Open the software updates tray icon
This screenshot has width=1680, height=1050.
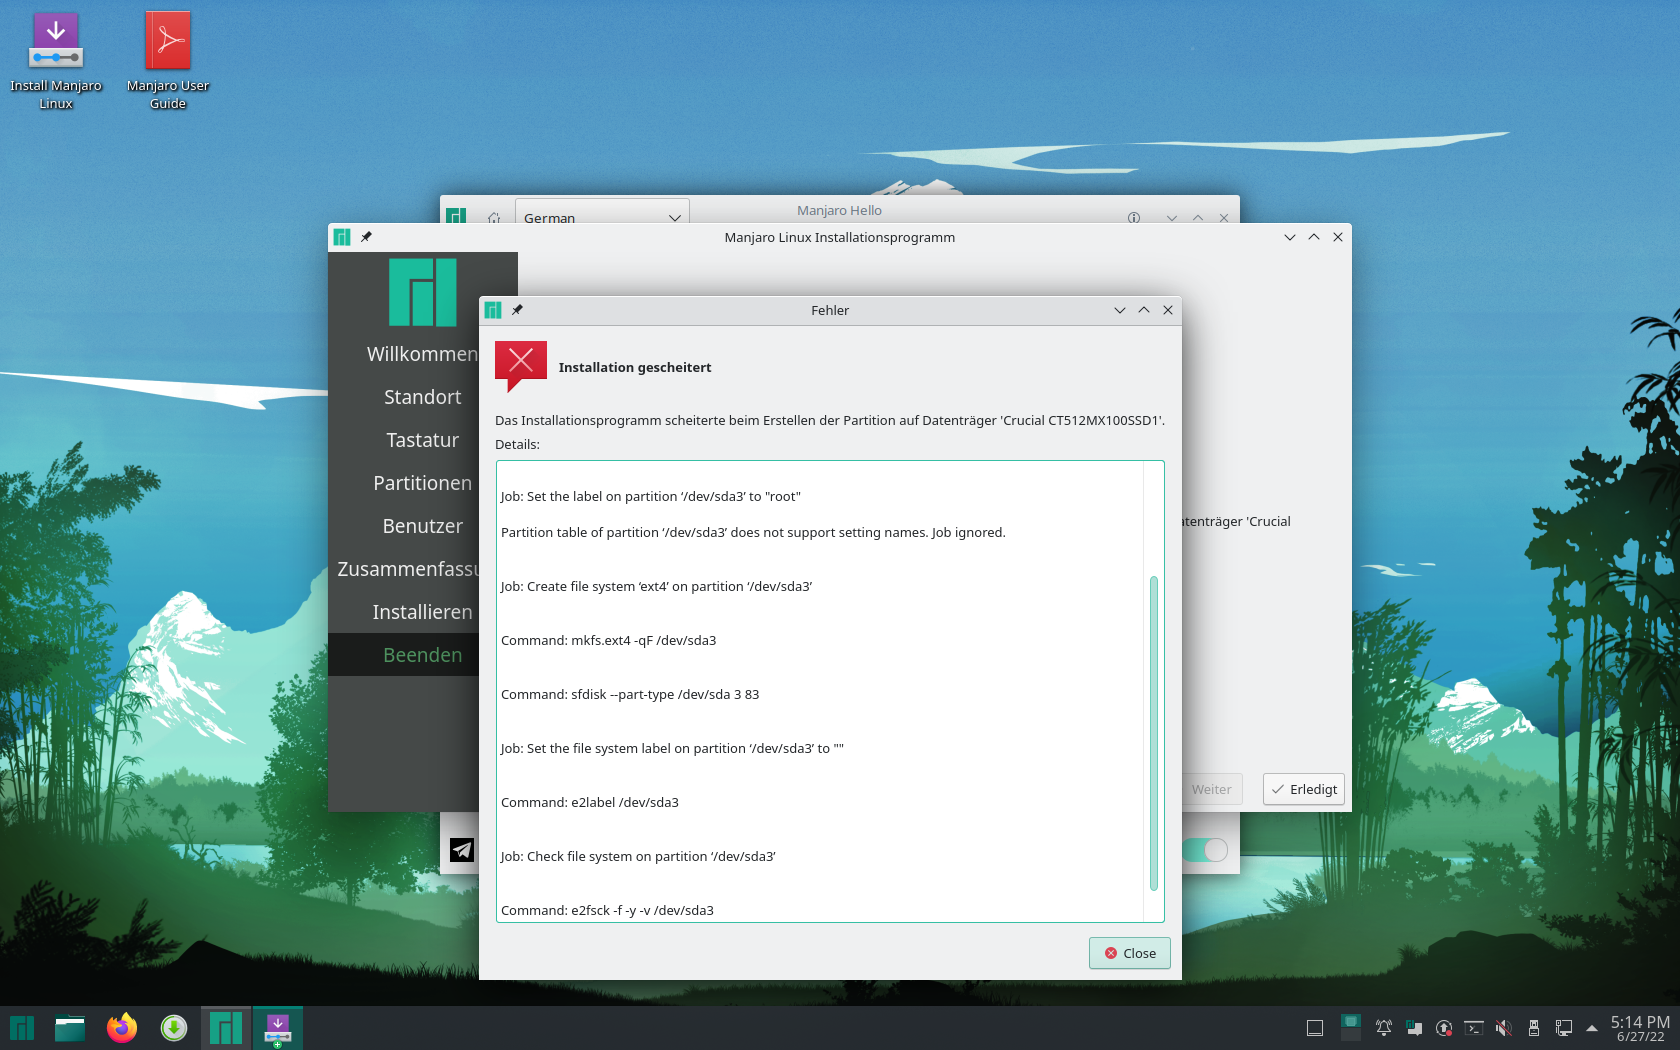pyautogui.click(x=1444, y=1028)
